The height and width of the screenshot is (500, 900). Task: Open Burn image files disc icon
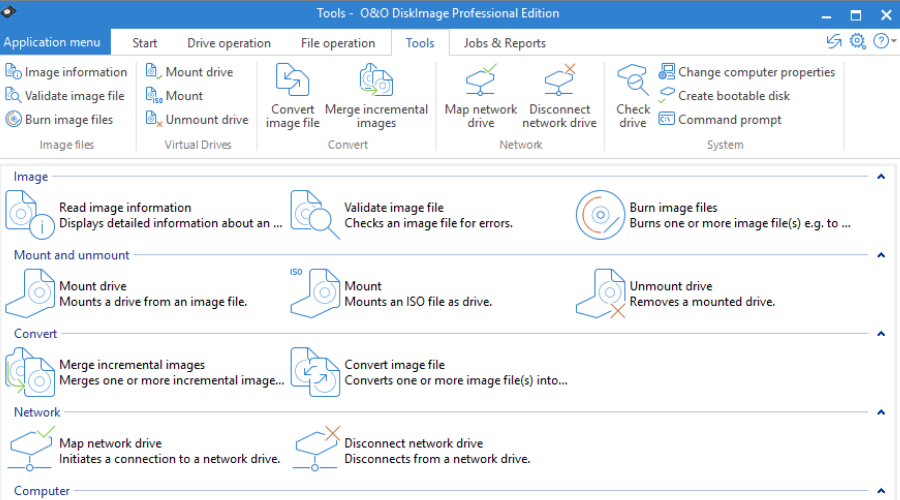click(x=600, y=215)
